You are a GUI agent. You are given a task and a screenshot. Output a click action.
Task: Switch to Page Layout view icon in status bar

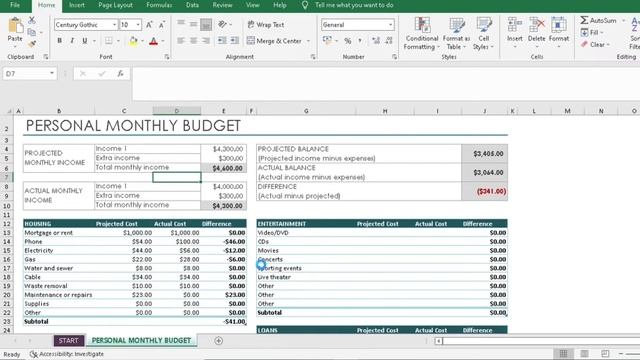pyautogui.click(x=584, y=353)
